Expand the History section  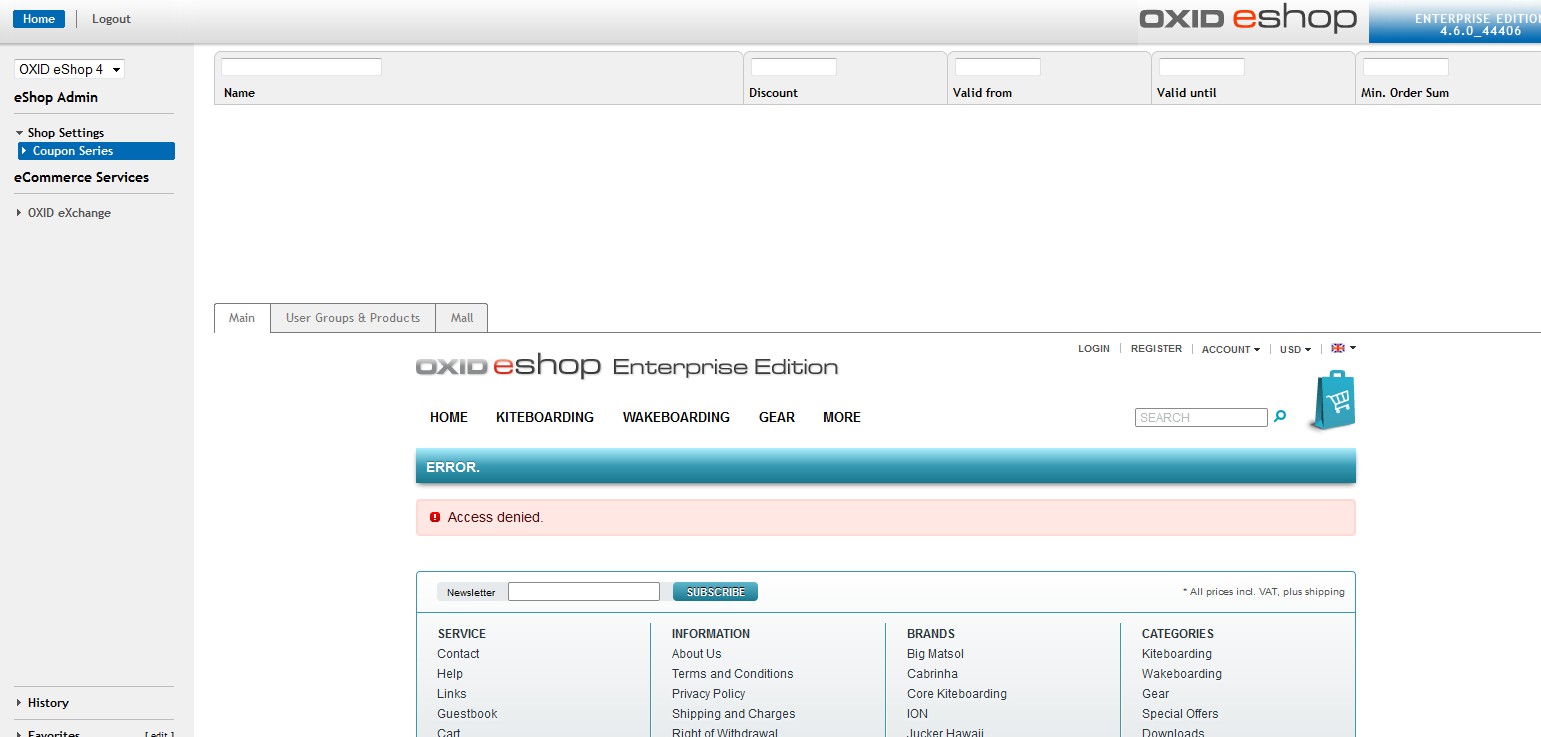tap(48, 703)
